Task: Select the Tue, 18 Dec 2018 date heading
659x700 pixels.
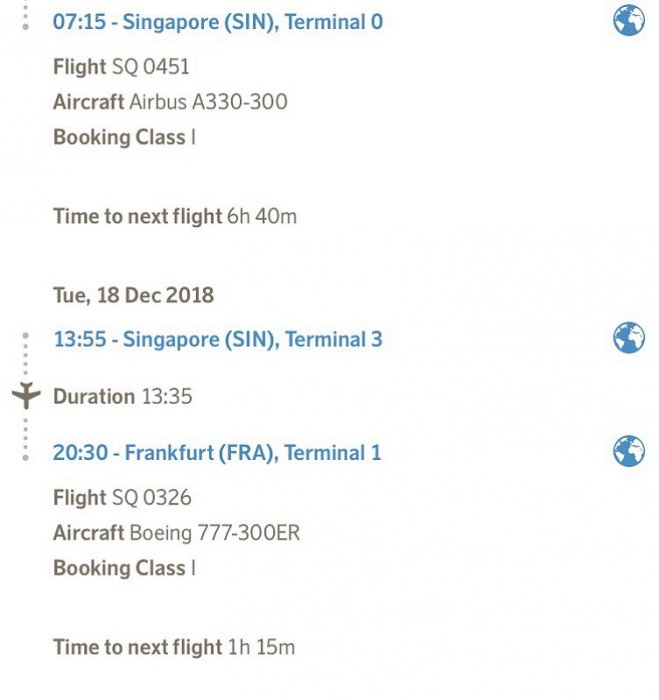Action: click(133, 295)
